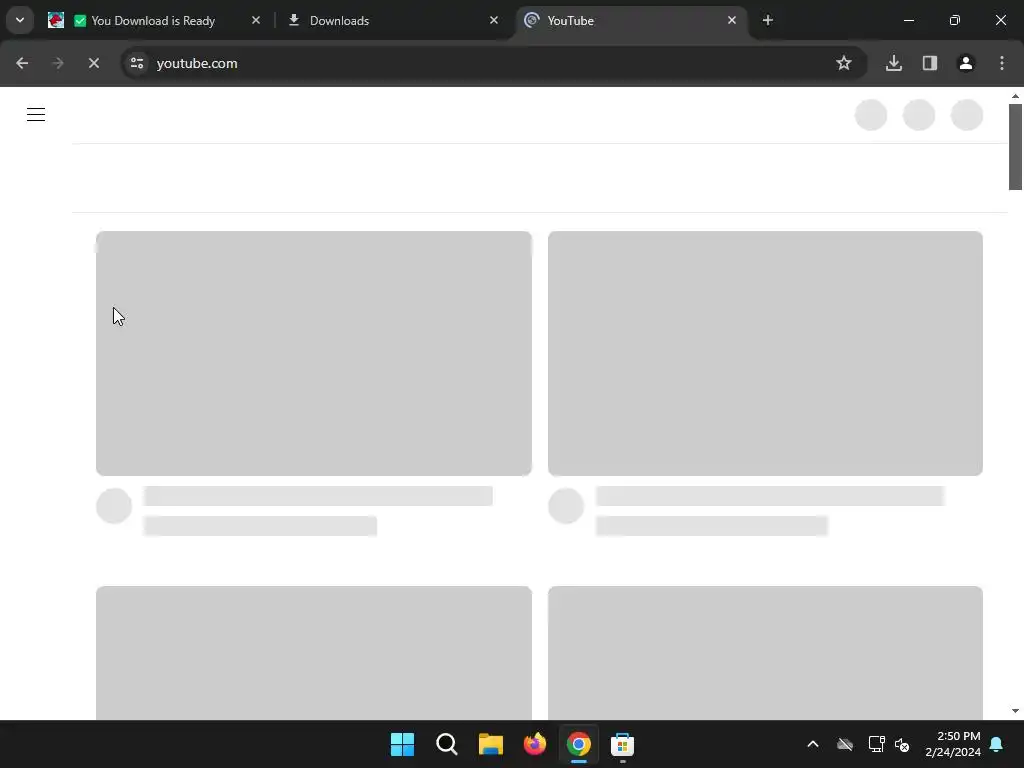Open the Chrome profile menu
This screenshot has width=1024, height=768.
(x=966, y=63)
